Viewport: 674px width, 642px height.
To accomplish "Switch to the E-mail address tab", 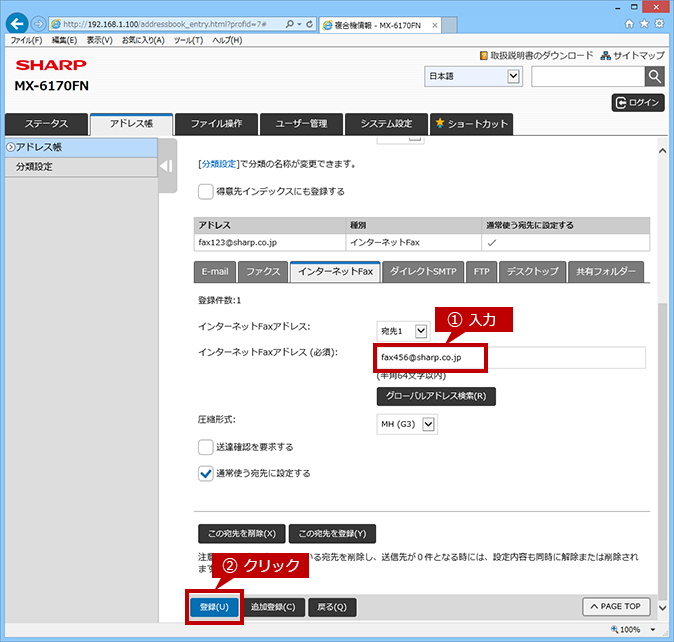I will coord(214,272).
